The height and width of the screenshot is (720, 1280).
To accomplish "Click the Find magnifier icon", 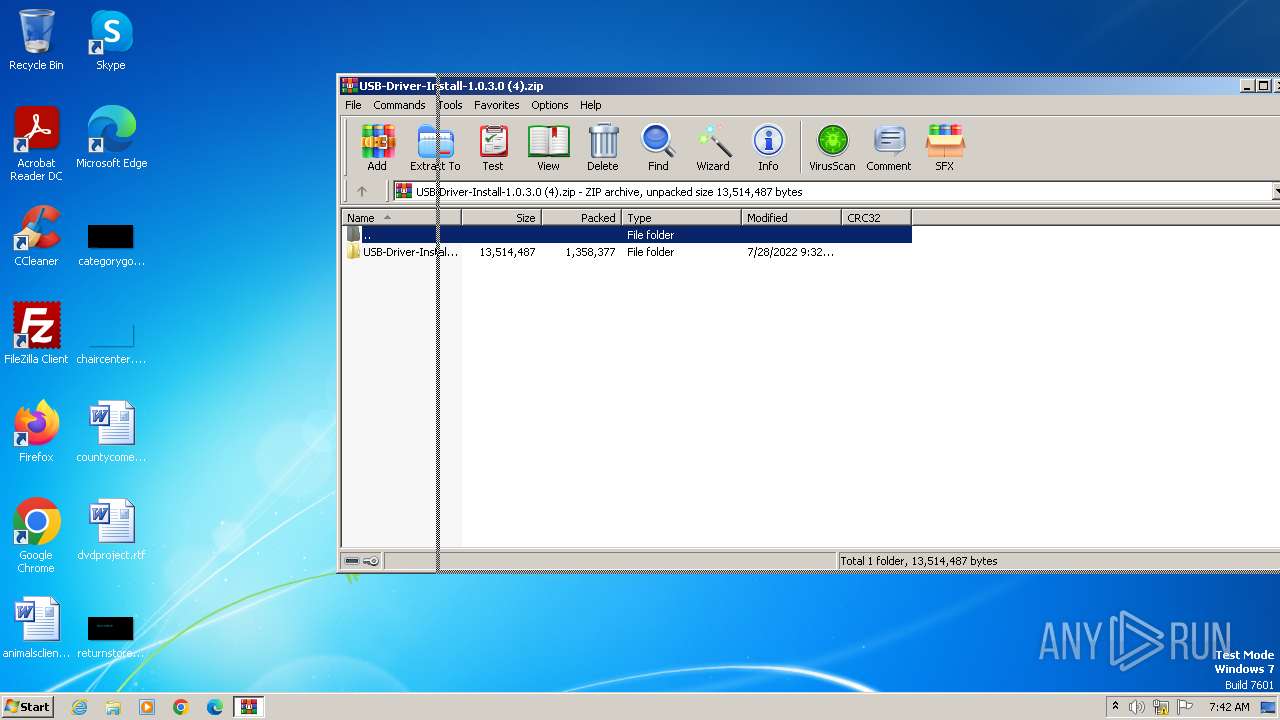I will 658,148.
